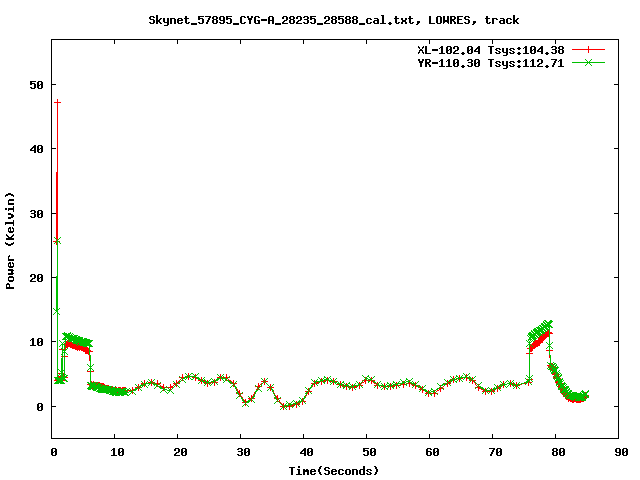Click the y-axis tick label 20
Screen dimensions: 640x480
36,278
